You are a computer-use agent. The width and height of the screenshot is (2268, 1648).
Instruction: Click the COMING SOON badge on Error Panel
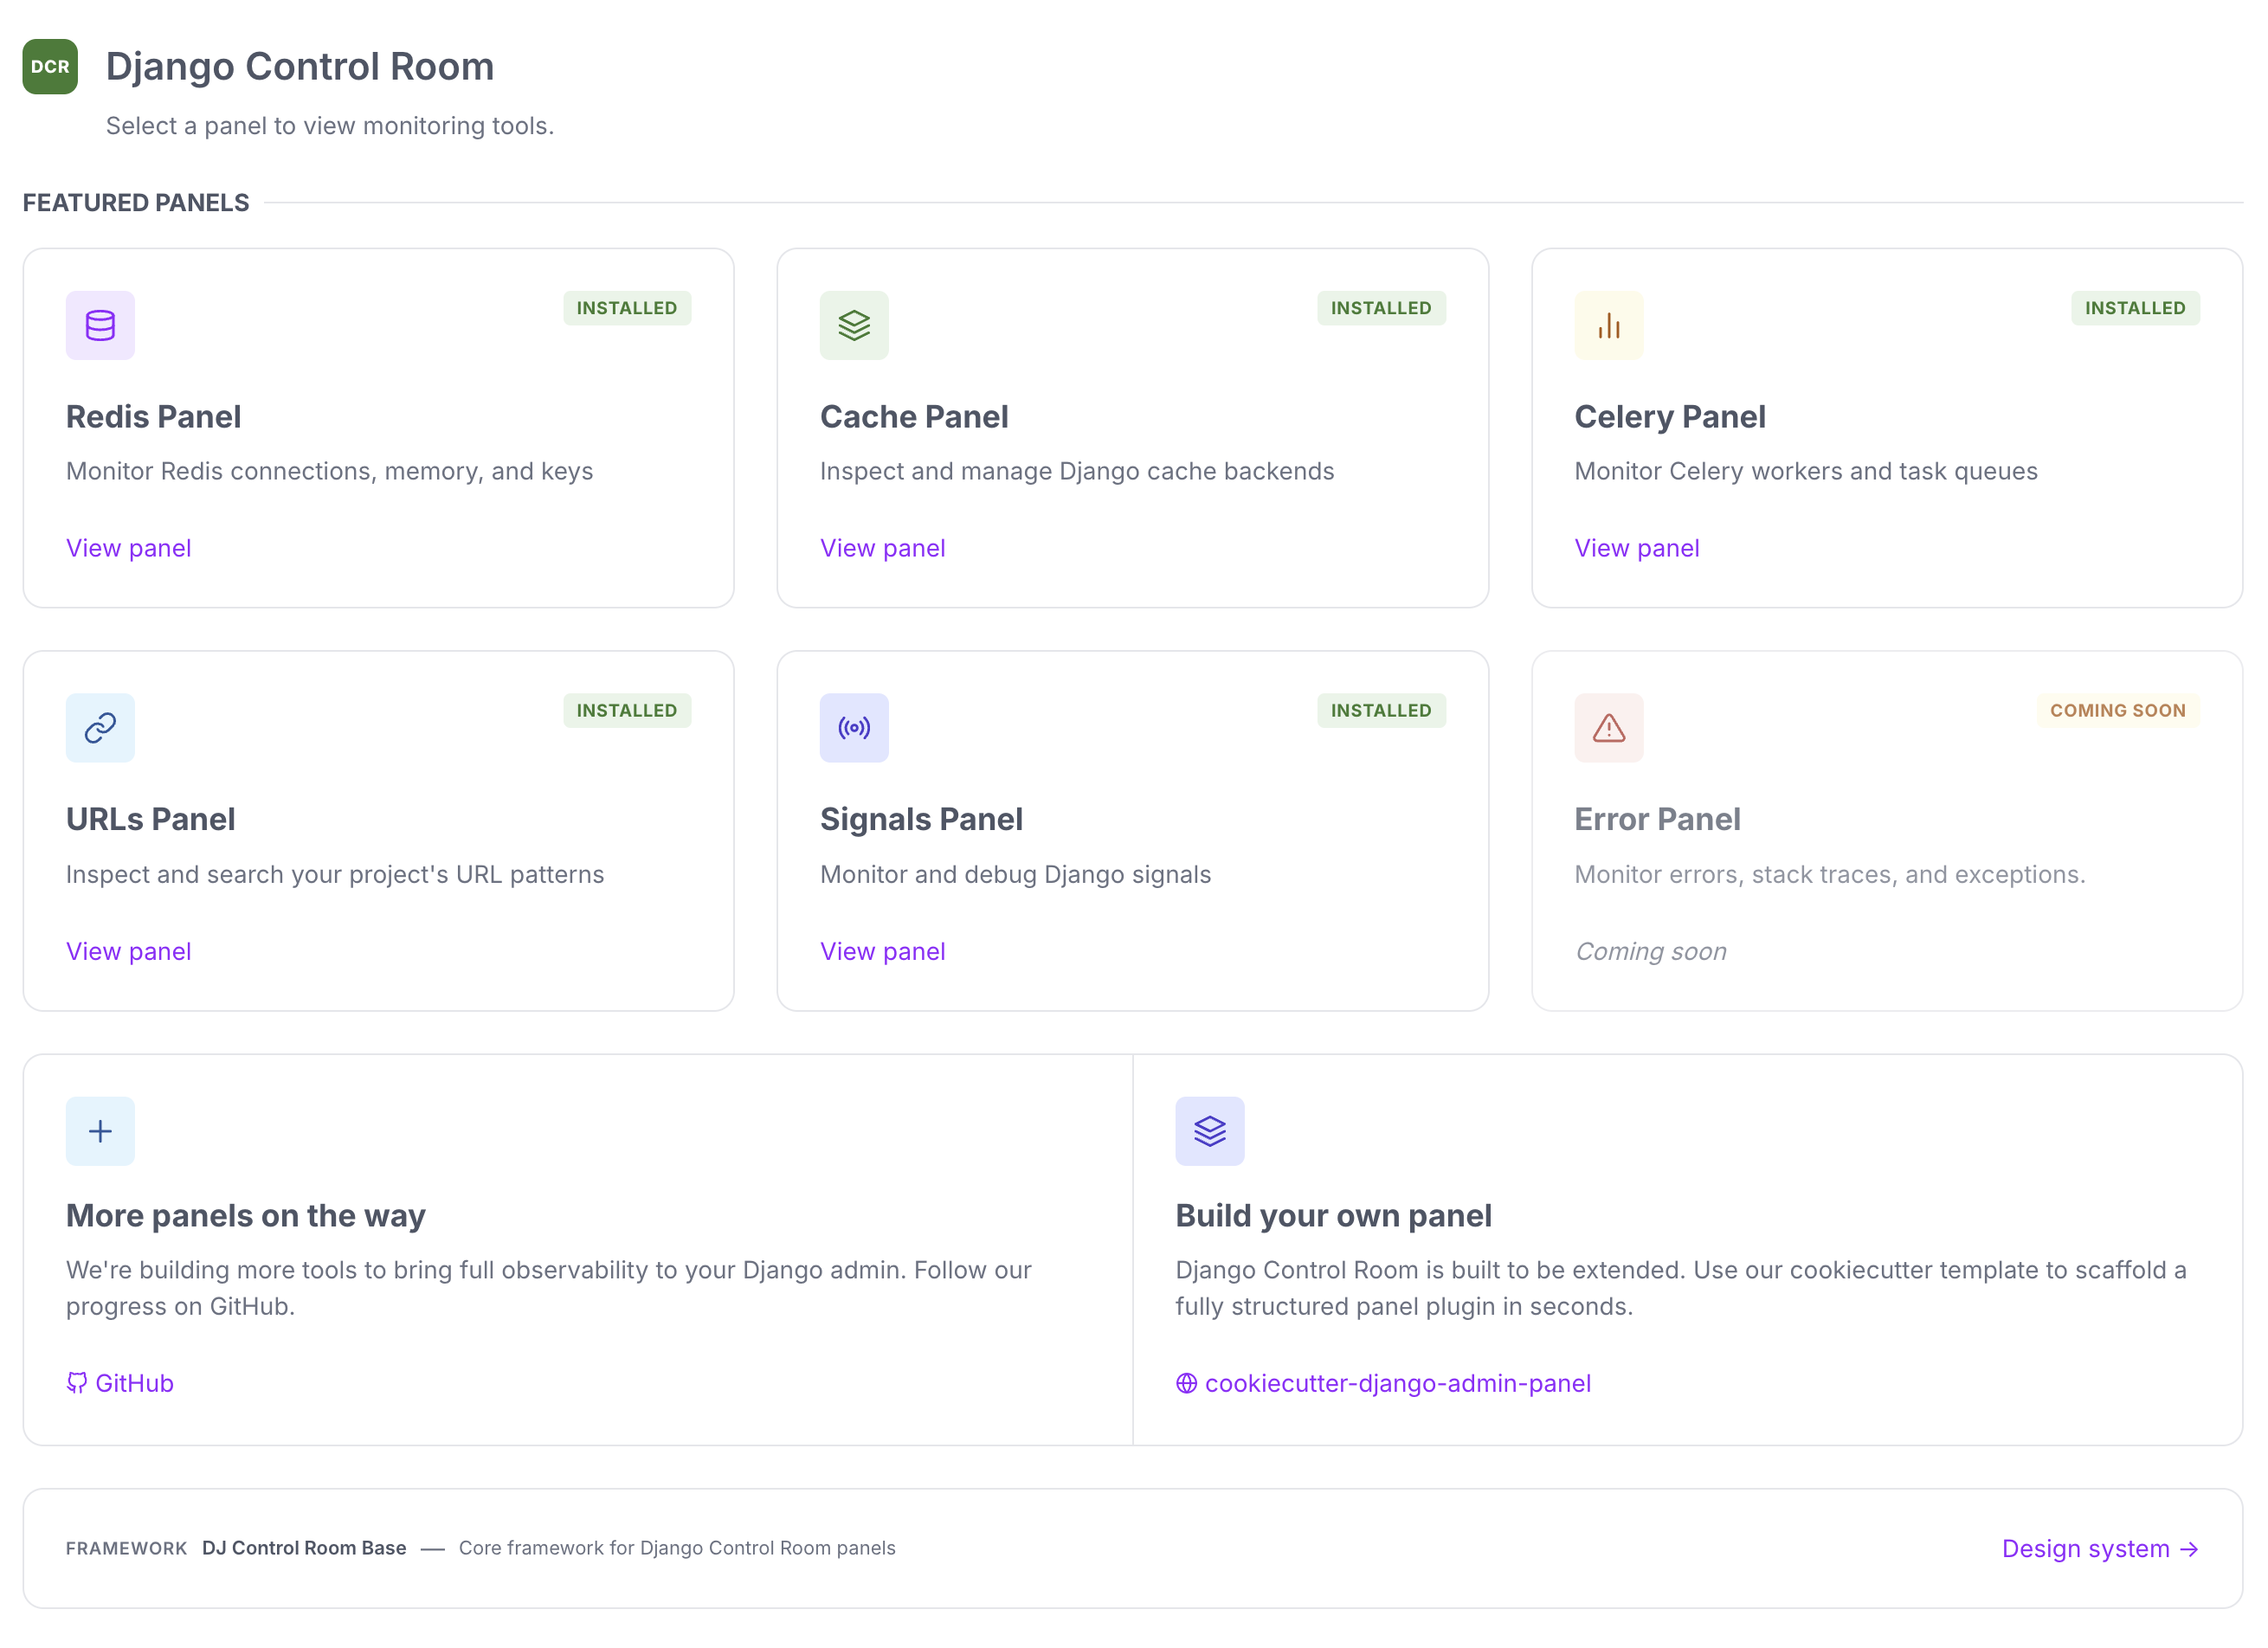click(x=2118, y=711)
